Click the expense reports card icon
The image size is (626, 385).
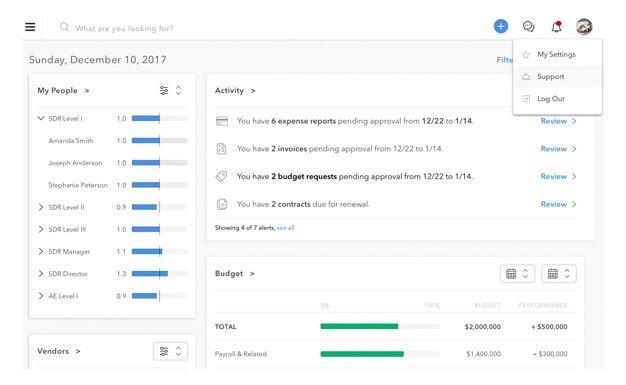click(222, 121)
